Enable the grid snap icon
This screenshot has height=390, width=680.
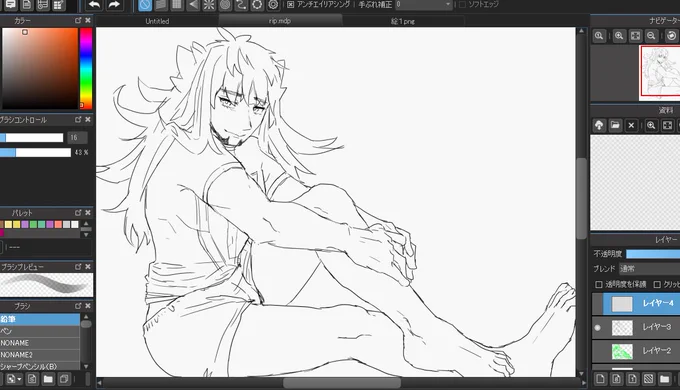(177, 5)
